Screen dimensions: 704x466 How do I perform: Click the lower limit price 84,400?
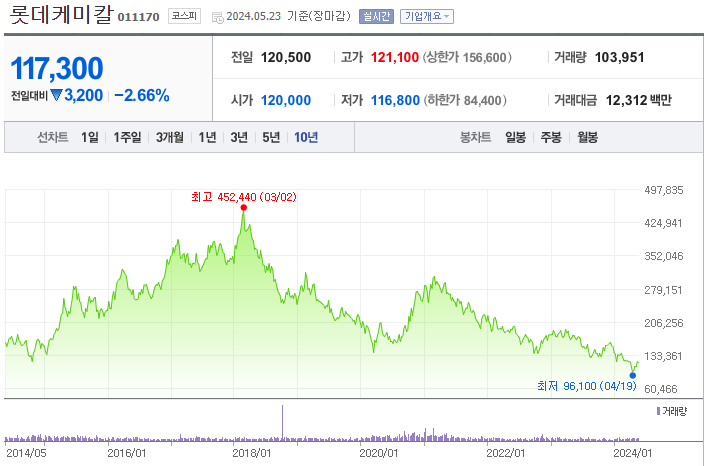click(x=482, y=100)
